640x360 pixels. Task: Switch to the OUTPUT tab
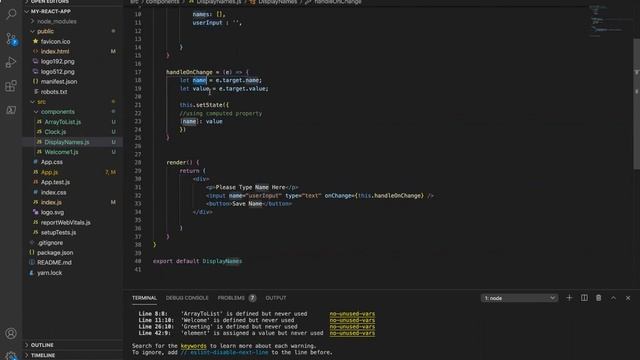point(276,298)
